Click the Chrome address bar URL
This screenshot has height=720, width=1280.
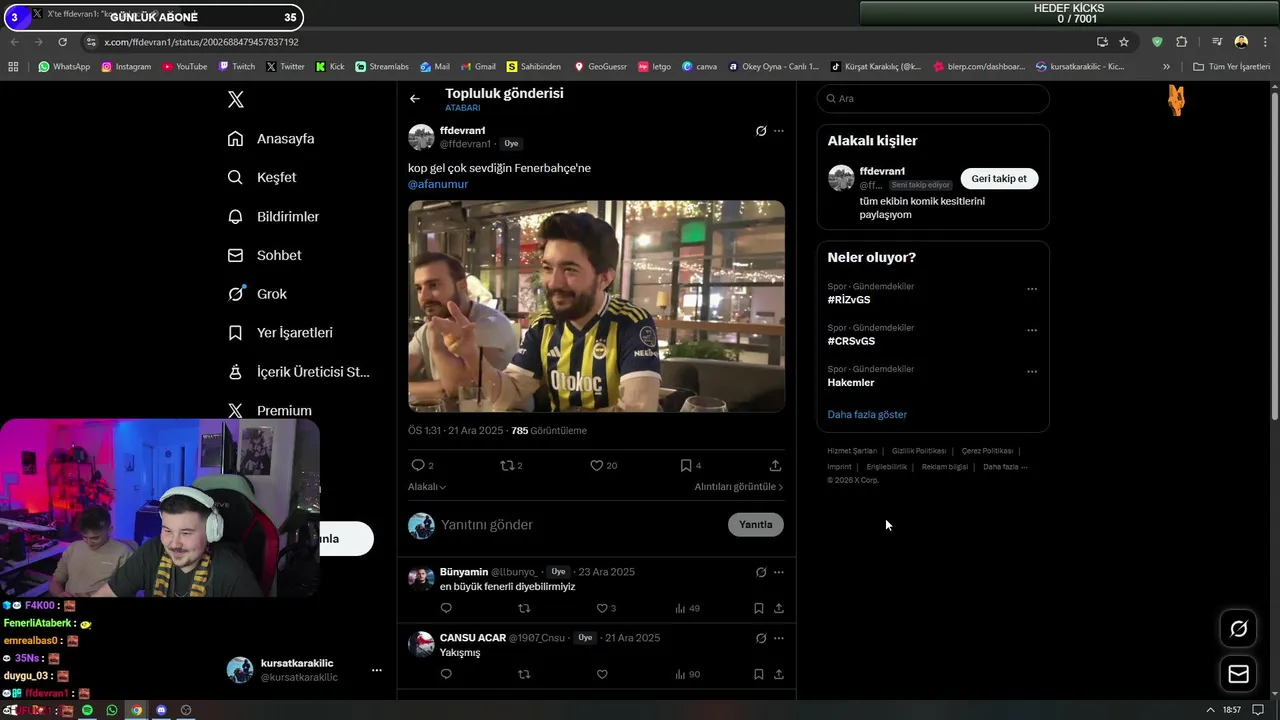tap(201, 42)
